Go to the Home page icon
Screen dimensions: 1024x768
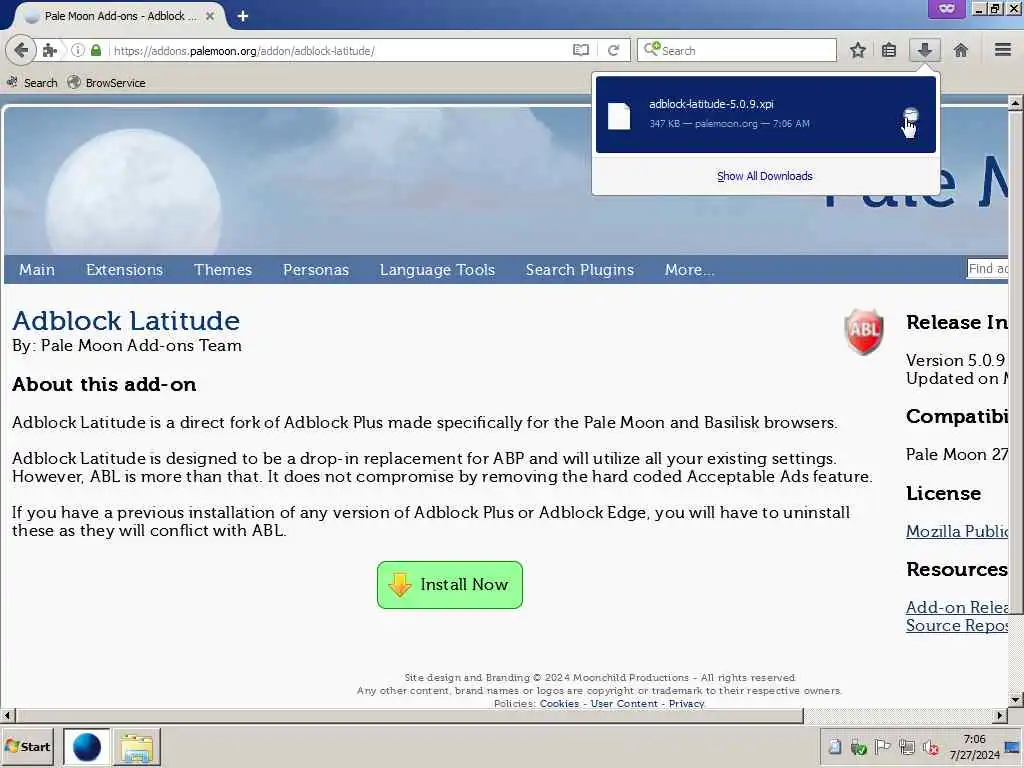tap(961, 50)
